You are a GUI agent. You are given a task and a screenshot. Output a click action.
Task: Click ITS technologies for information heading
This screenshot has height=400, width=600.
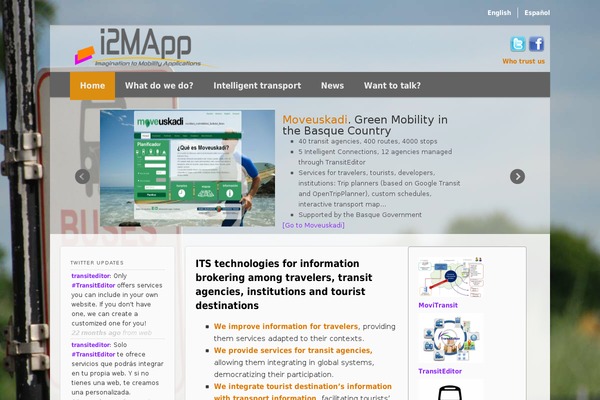point(284,284)
